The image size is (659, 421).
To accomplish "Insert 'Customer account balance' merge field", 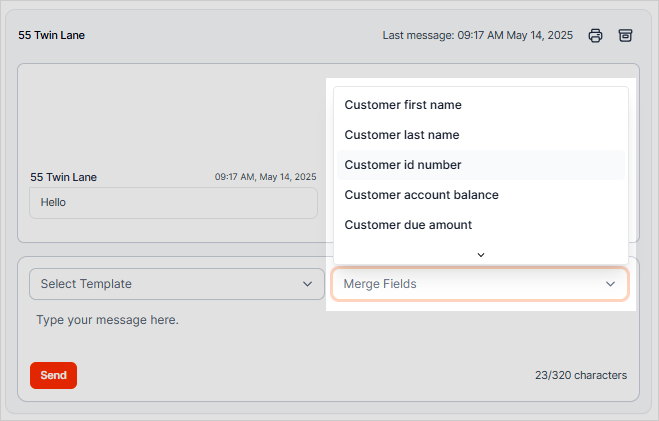I will (x=421, y=195).
